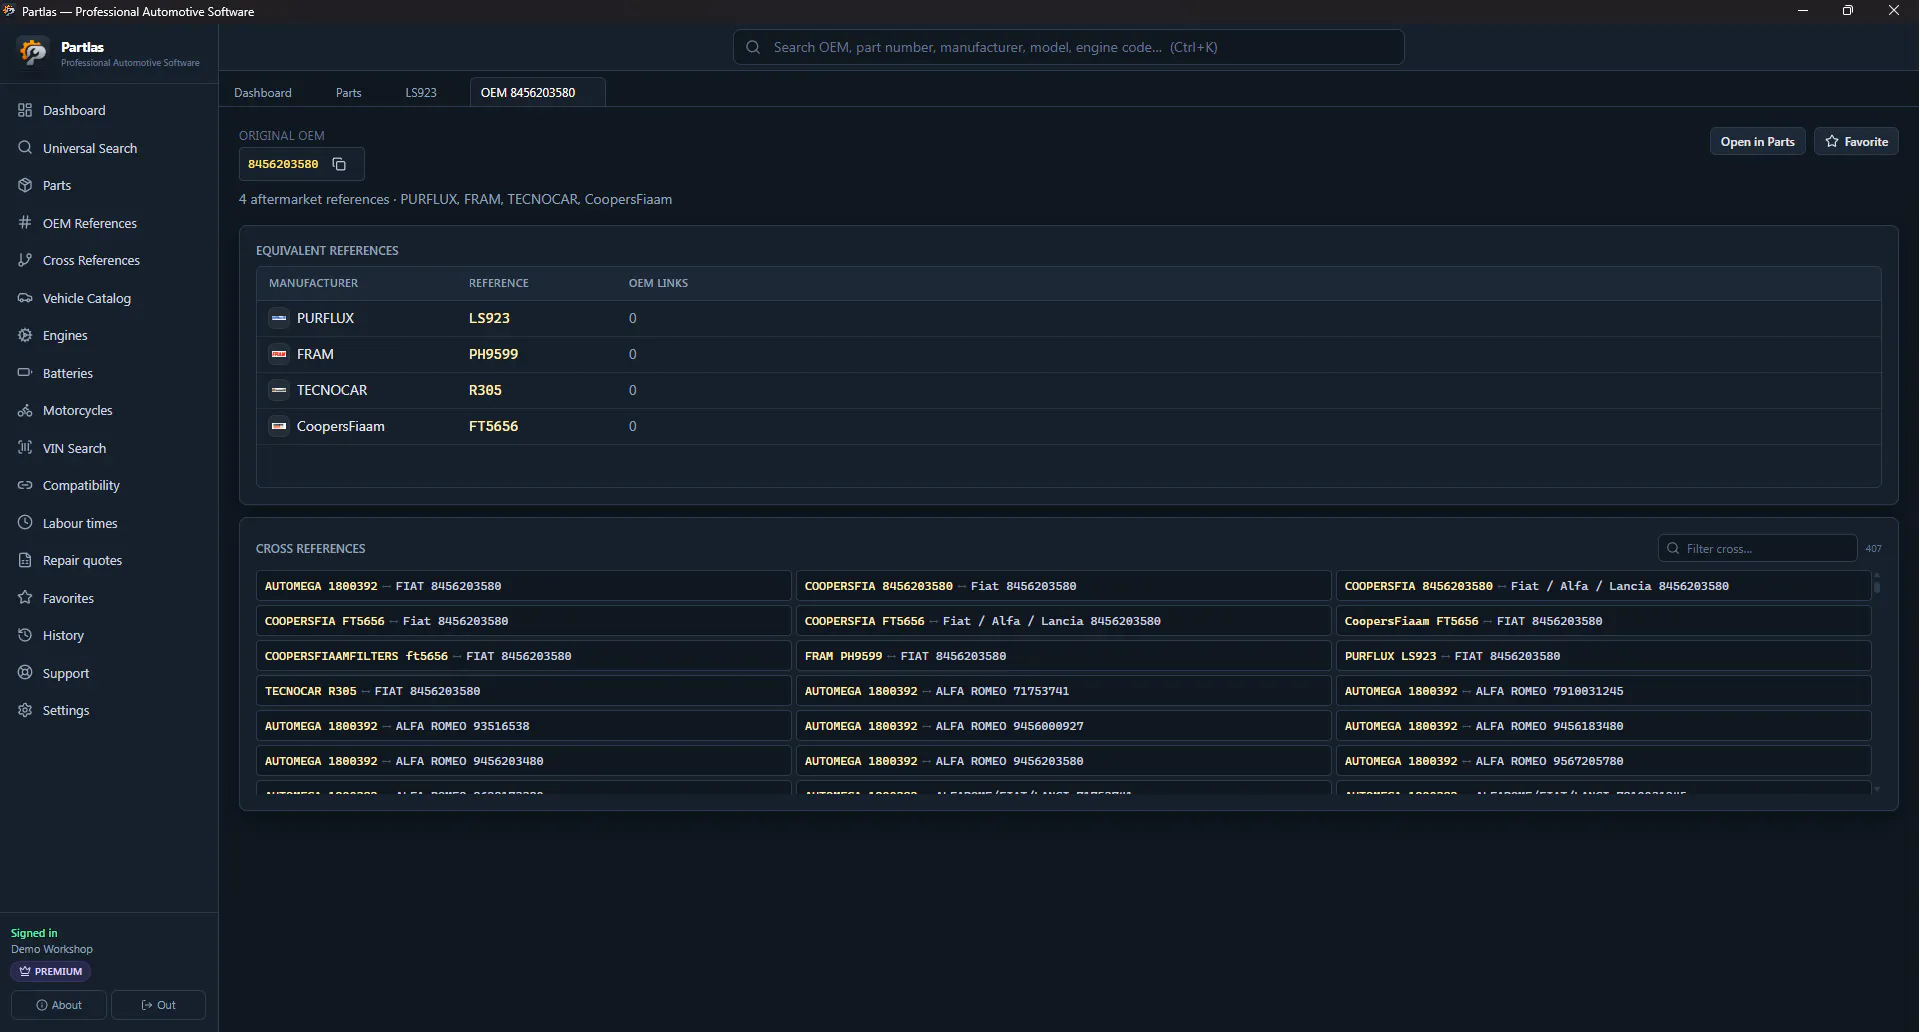
Task: Click the Favorite button
Action: coord(1856,141)
